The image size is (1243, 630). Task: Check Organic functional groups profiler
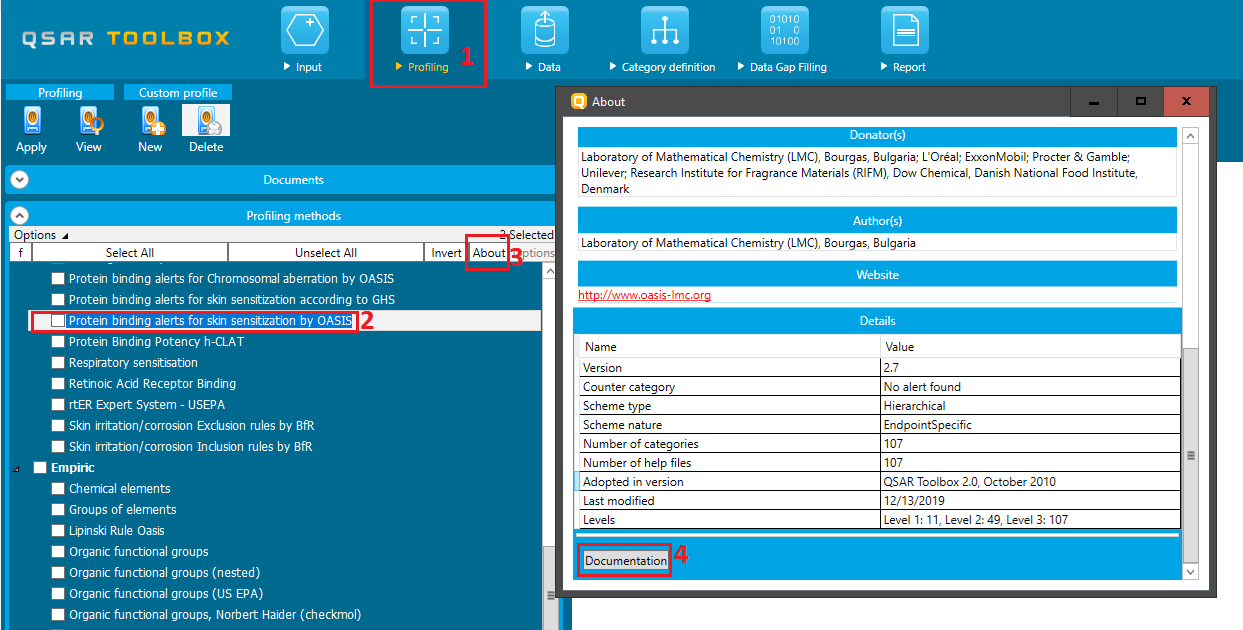click(x=59, y=552)
